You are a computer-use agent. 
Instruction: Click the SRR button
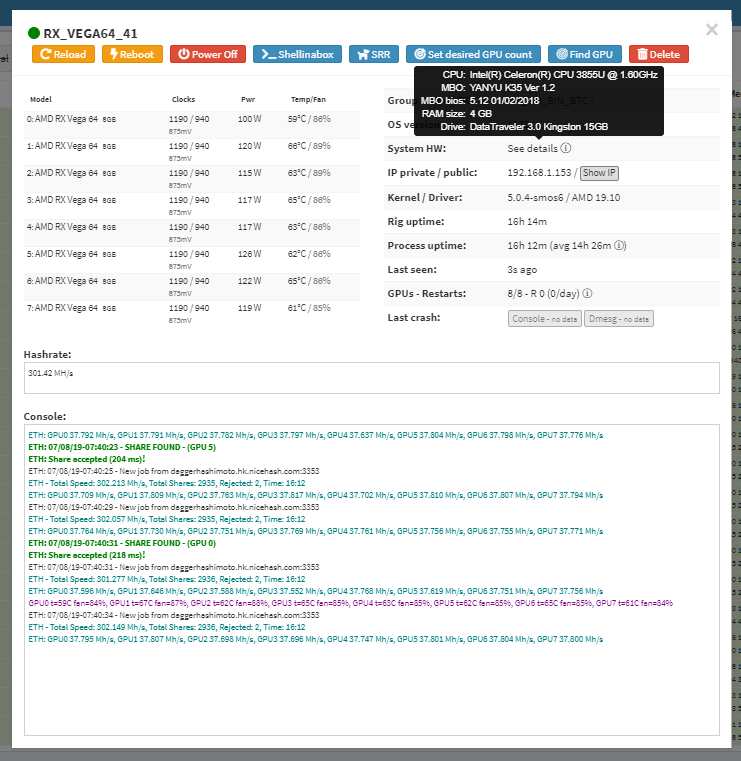coord(374,54)
